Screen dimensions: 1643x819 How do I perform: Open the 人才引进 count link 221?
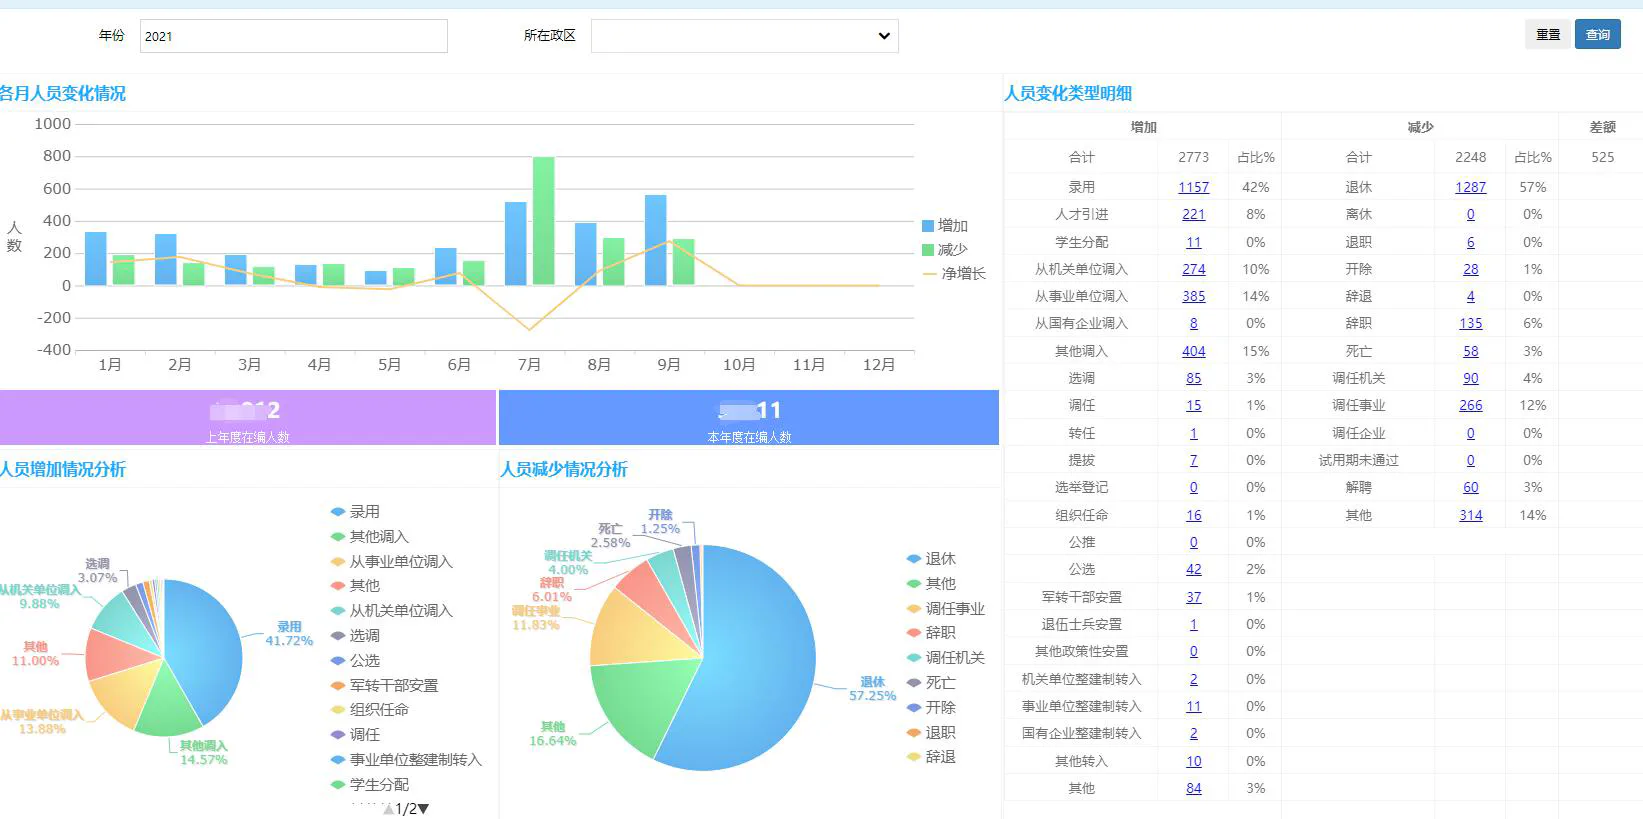pos(1193,214)
